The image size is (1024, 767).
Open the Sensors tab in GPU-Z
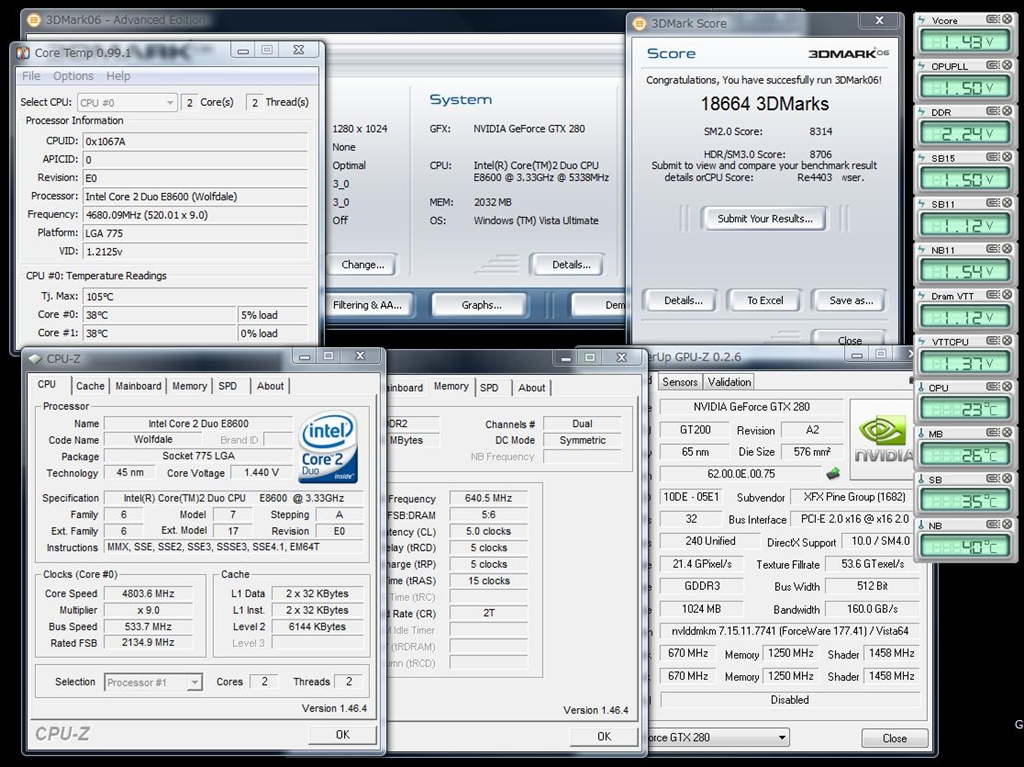680,382
